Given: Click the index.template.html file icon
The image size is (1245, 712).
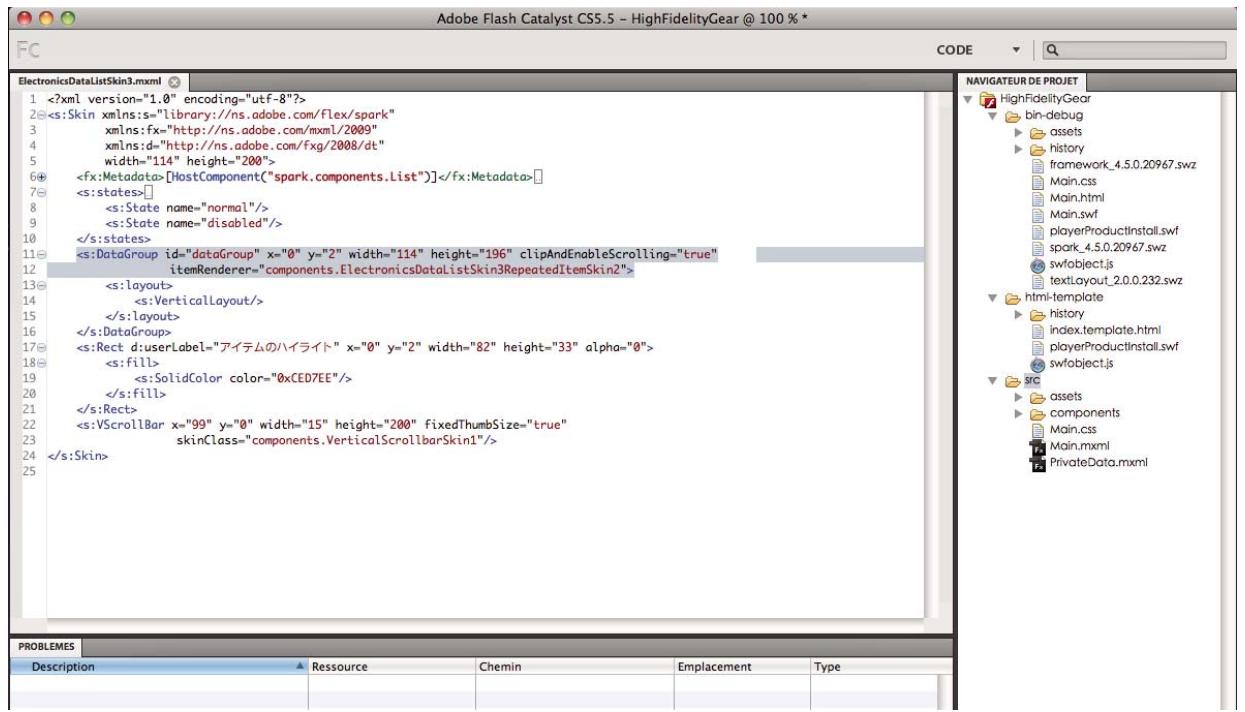Looking at the screenshot, I should pos(1038,329).
